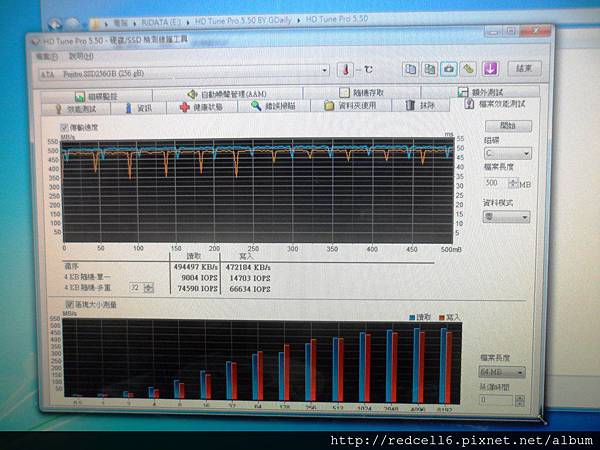600x450 pixels.
Task: Click the 66634 IOPS write value
Action: [250, 289]
